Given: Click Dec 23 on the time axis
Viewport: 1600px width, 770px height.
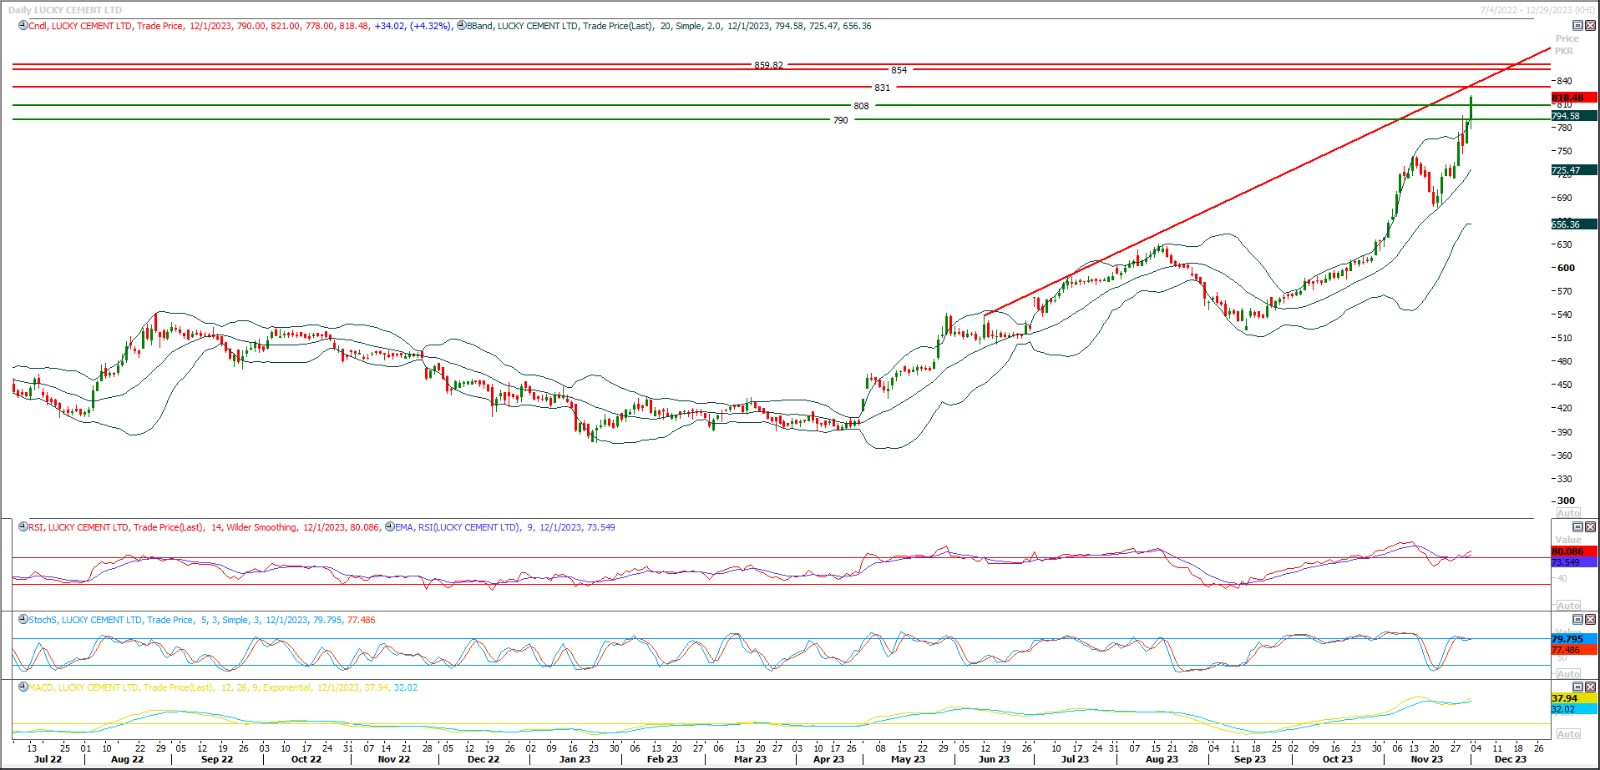Looking at the screenshot, I should click(x=1510, y=759).
